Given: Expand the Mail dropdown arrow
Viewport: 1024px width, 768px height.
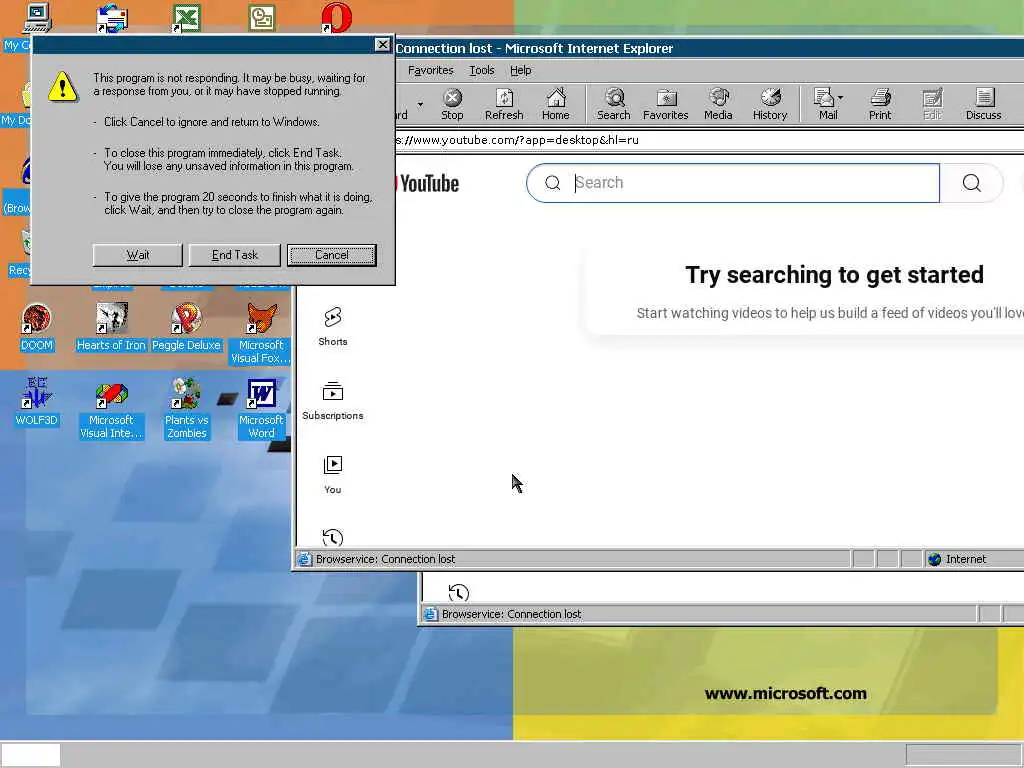Looking at the screenshot, I should pos(840,97).
